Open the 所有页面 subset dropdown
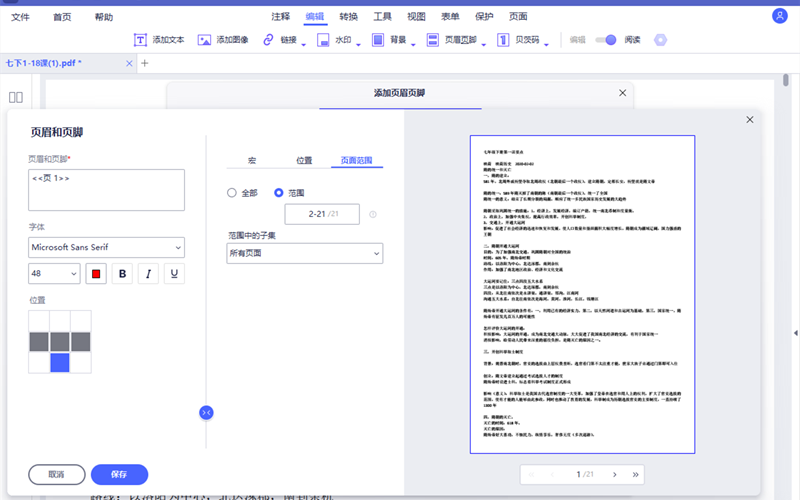Image resolution: width=800 pixels, height=500 pixels. 305,254
